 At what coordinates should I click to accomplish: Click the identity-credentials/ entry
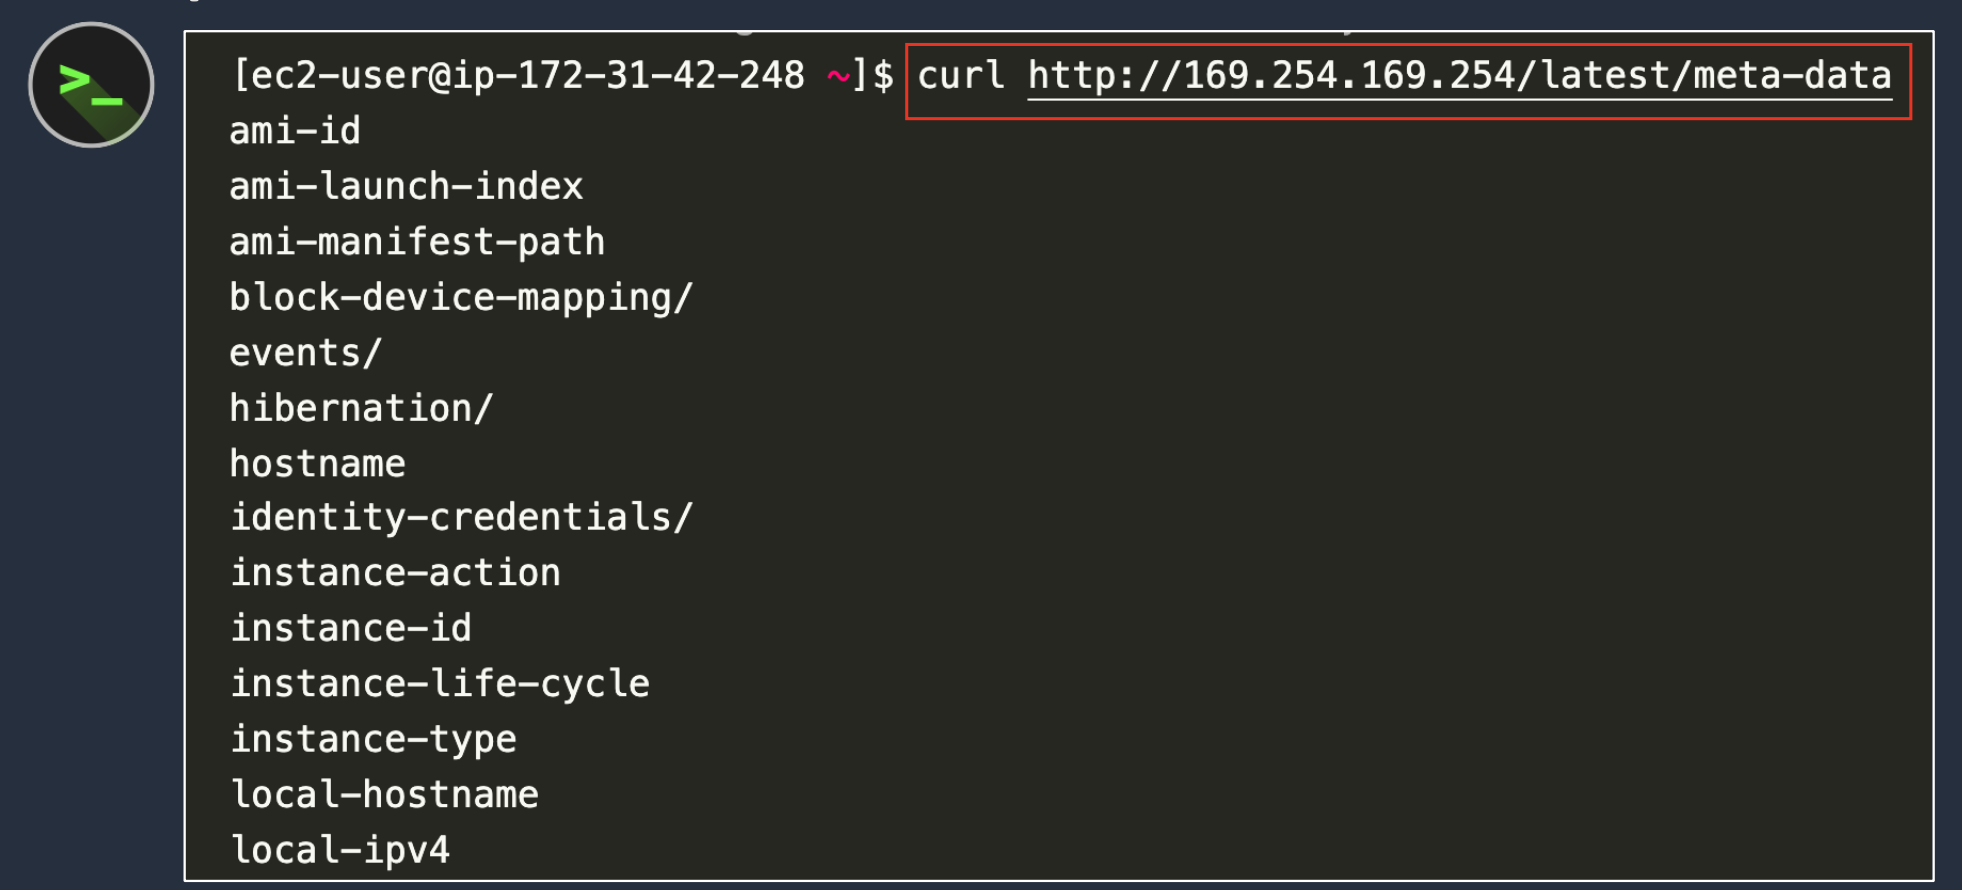[x=461, y=518]
